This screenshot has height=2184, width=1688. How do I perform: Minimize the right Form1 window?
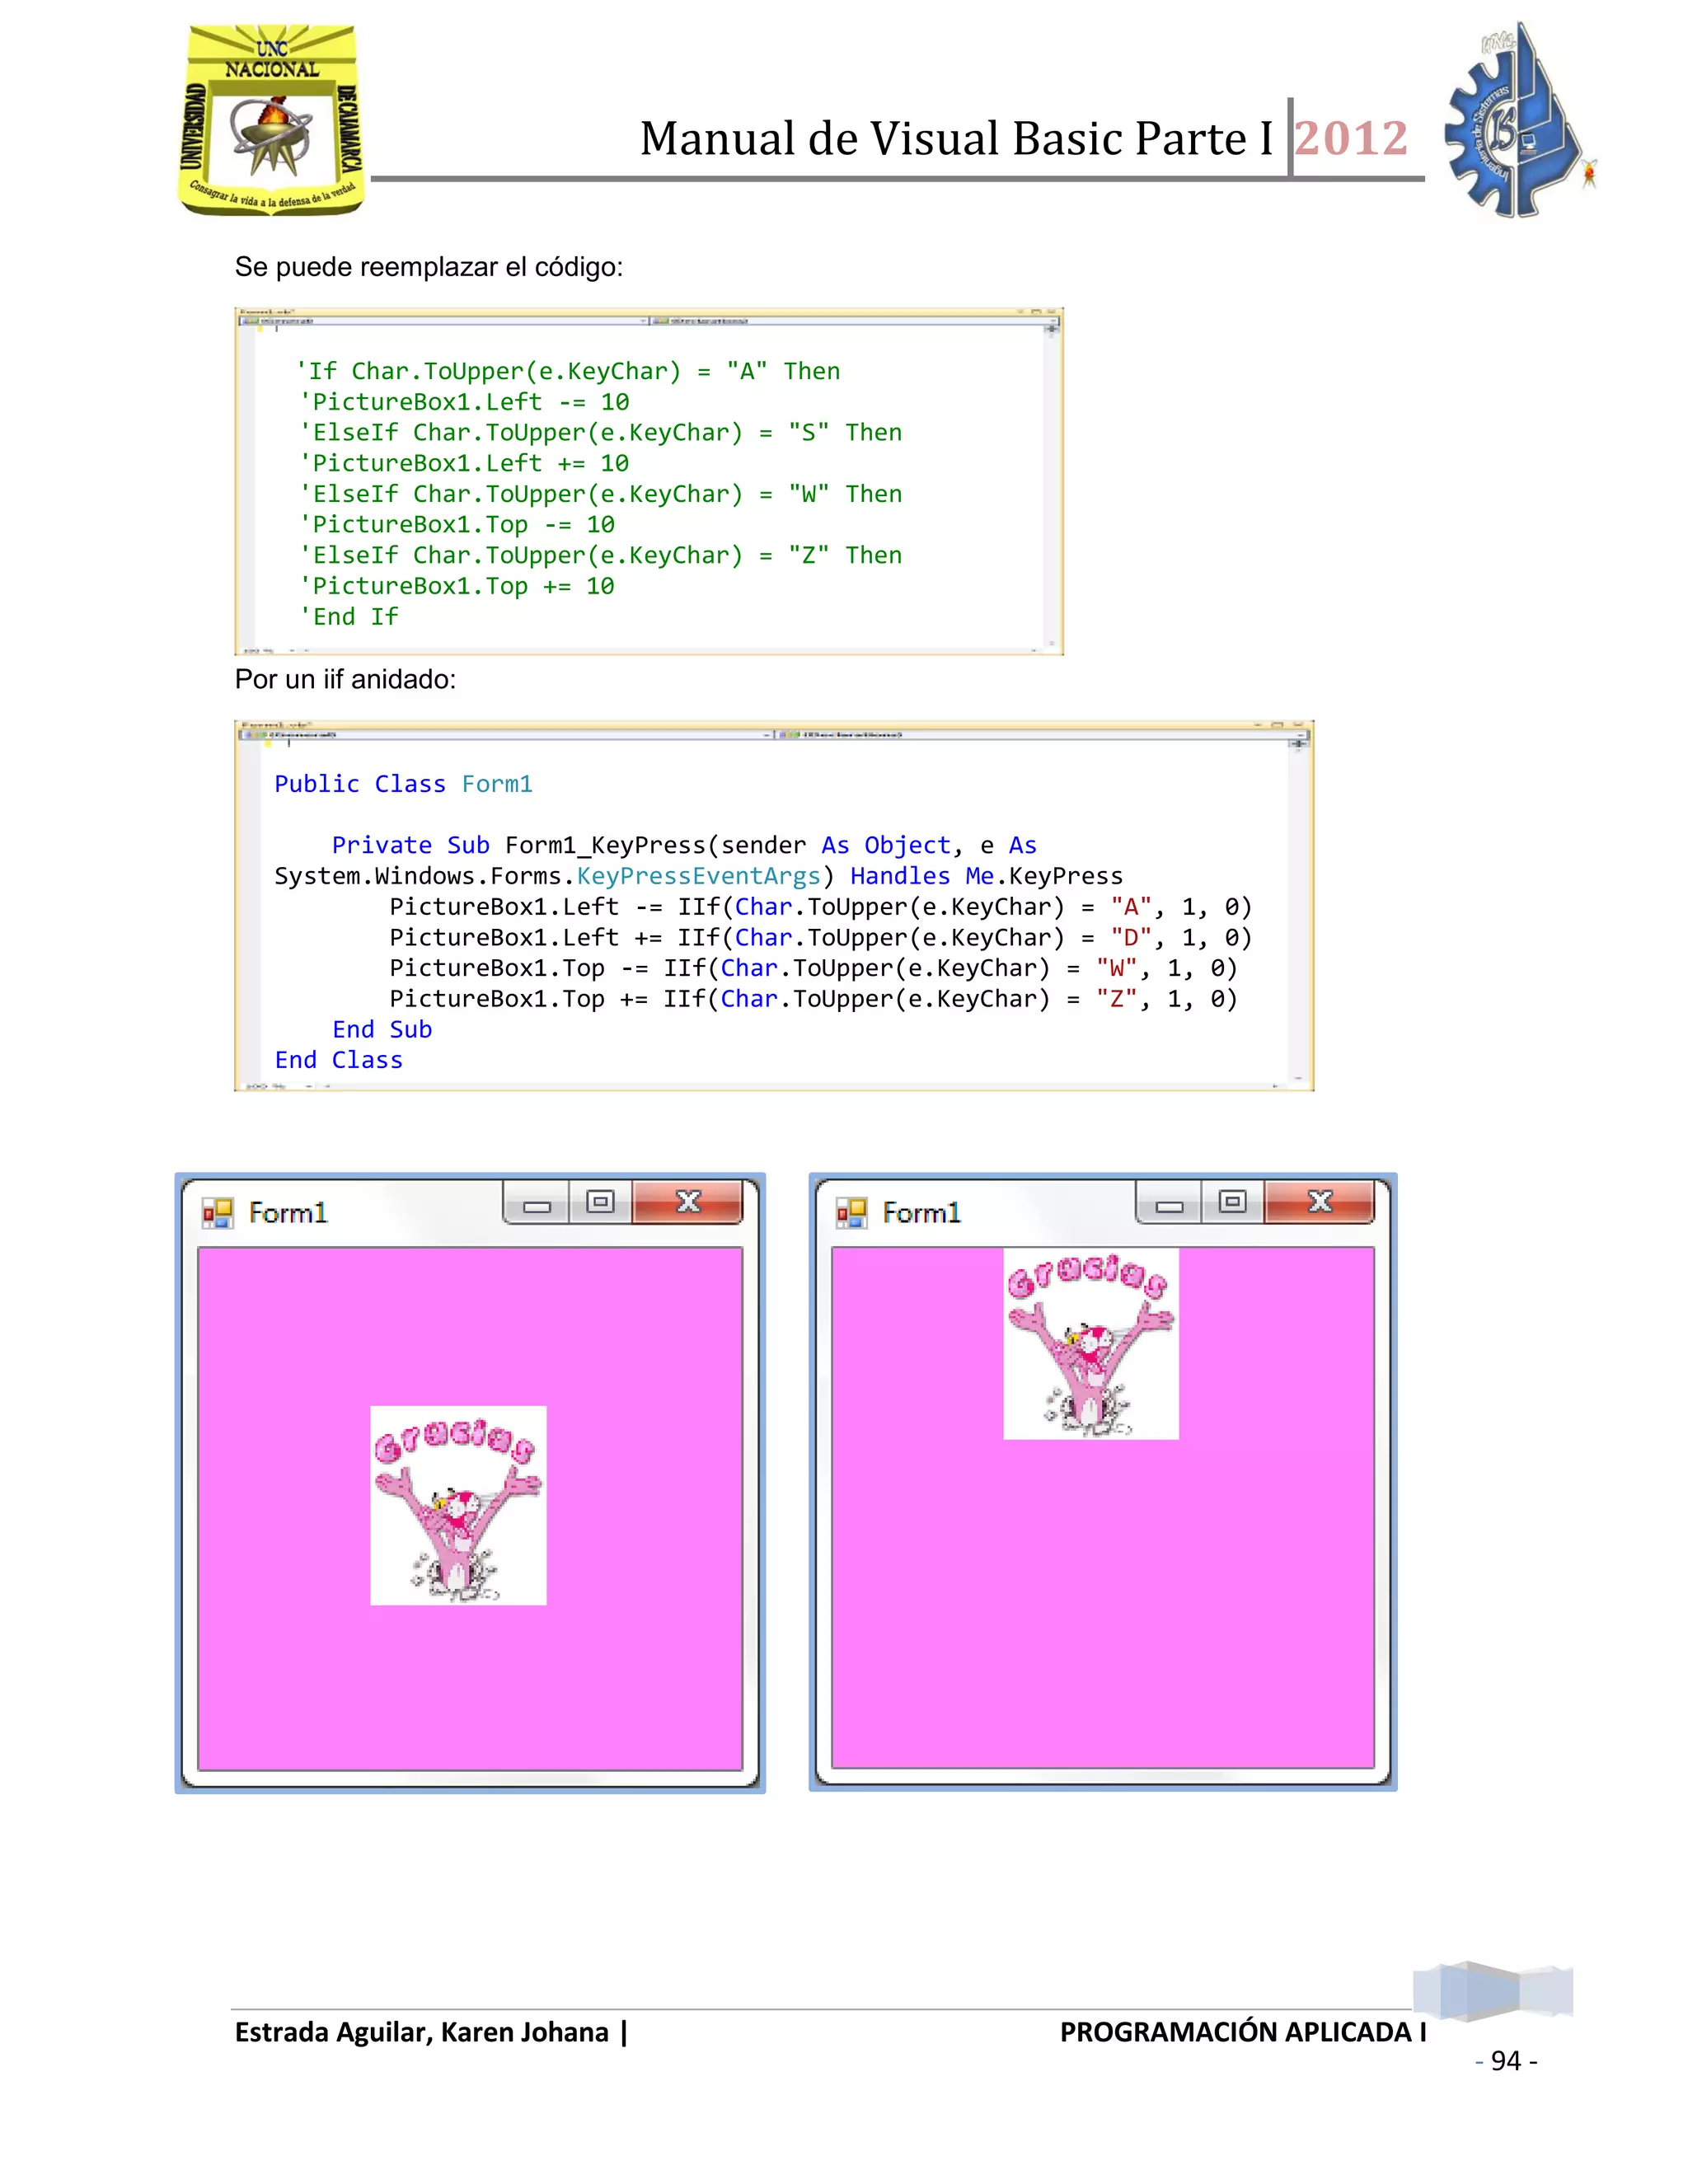1170,1203
